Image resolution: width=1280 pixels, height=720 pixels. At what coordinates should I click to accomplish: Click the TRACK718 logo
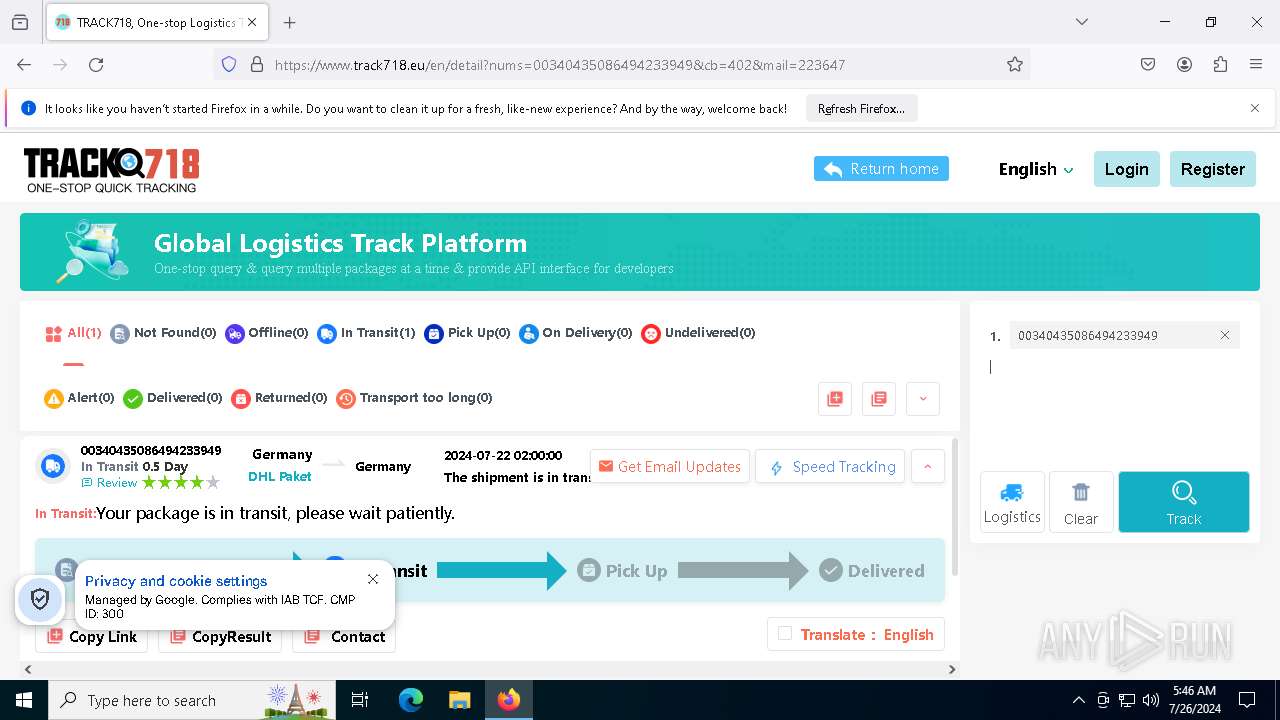coord(111,170)
